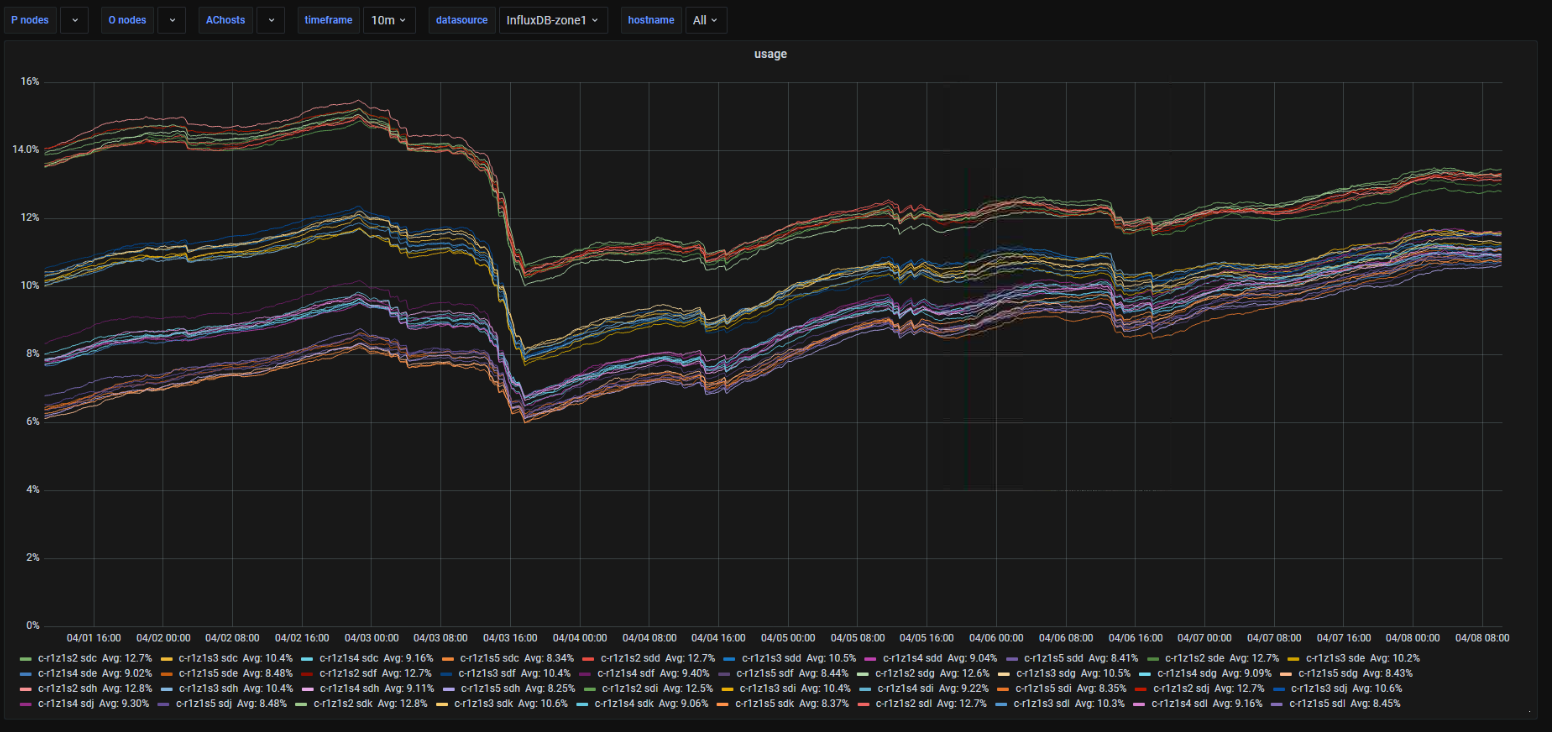Change the timeframe from 10m

(389, 20)
